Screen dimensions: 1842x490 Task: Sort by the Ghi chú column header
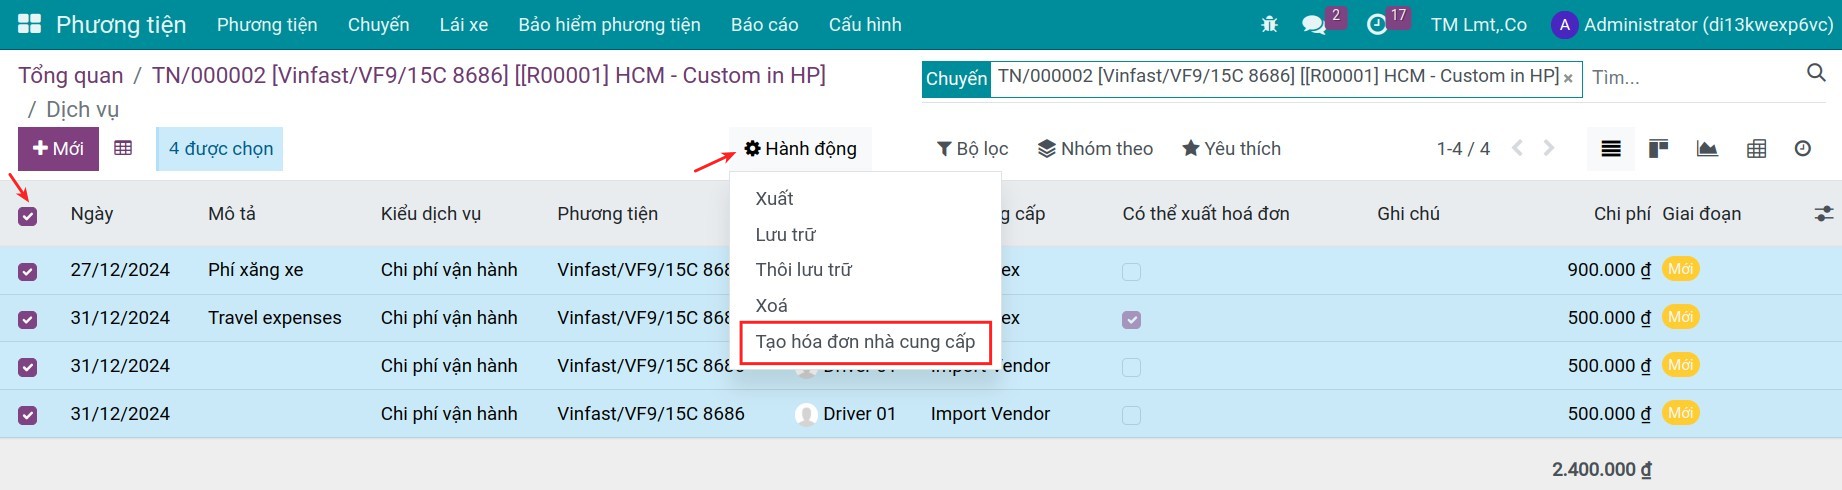coord(1408,214)
